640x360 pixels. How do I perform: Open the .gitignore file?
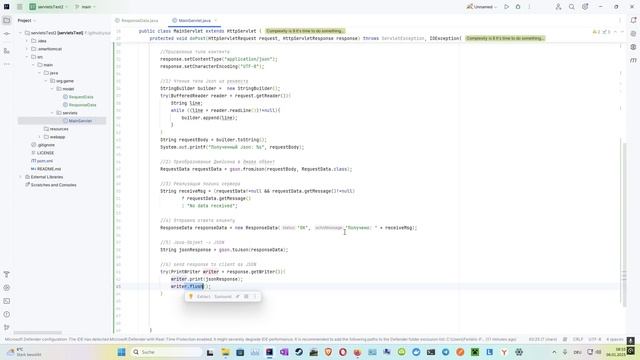(43, 145)
